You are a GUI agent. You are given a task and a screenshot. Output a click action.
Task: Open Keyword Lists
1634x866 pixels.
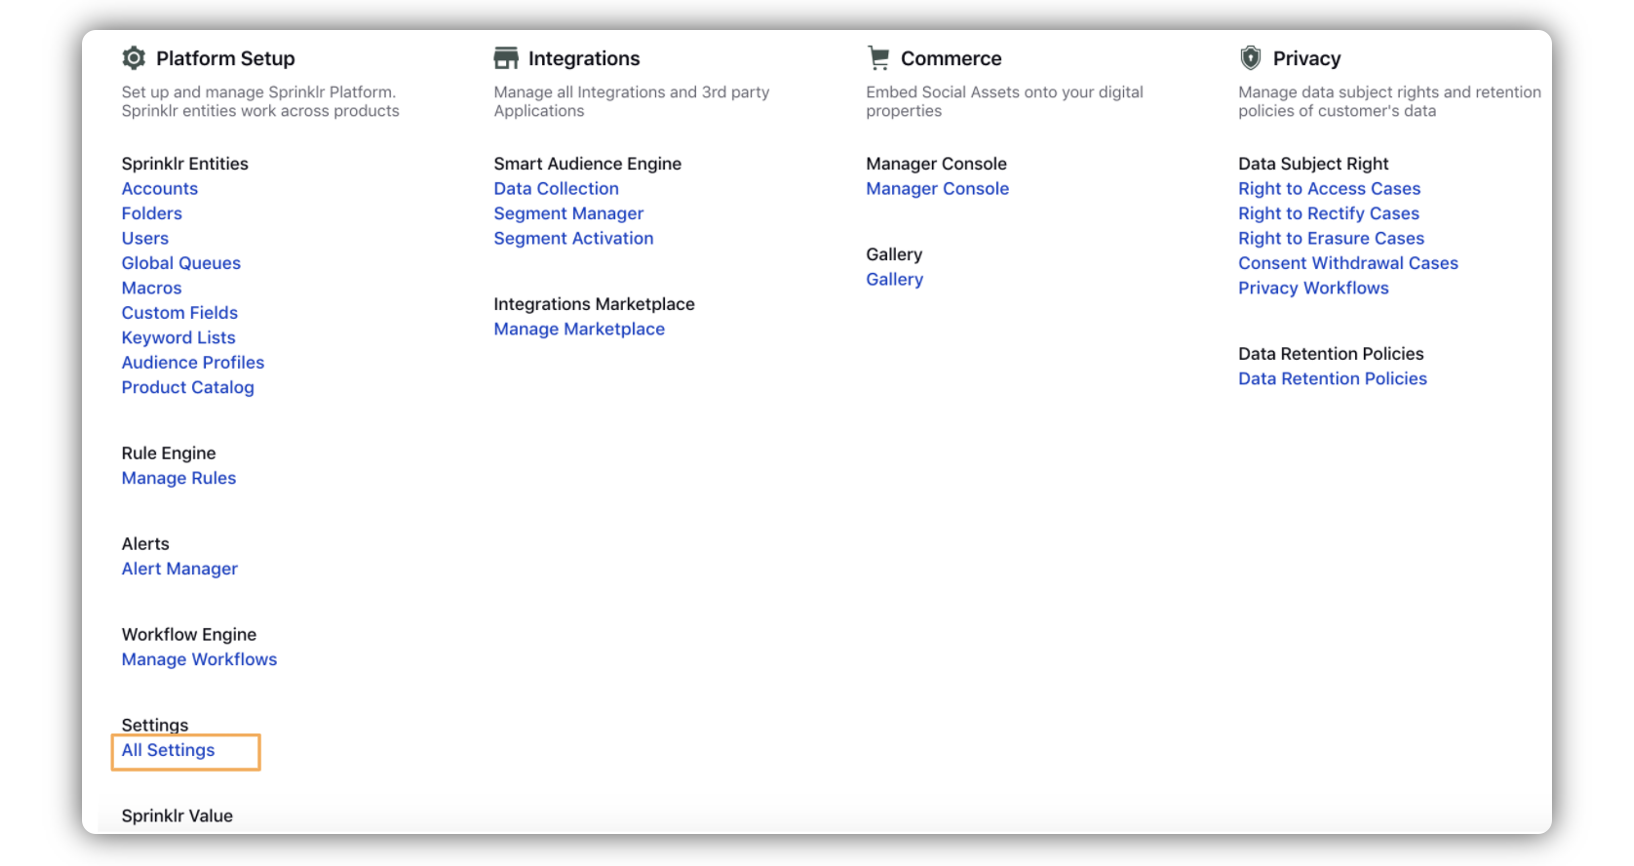(179, 338)
